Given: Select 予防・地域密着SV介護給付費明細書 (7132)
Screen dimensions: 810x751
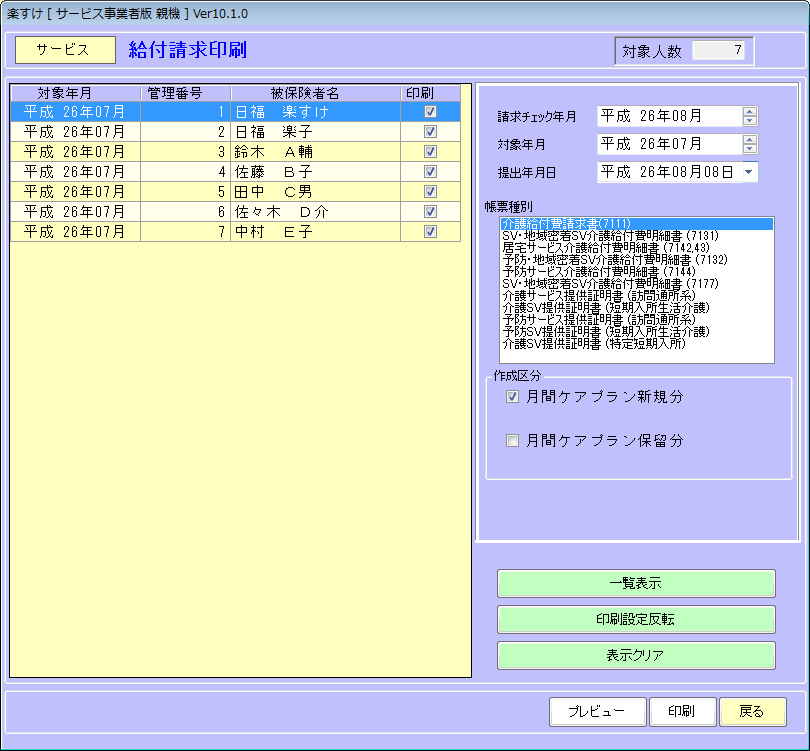Looking at the screenshot, I should click(636, 260).
